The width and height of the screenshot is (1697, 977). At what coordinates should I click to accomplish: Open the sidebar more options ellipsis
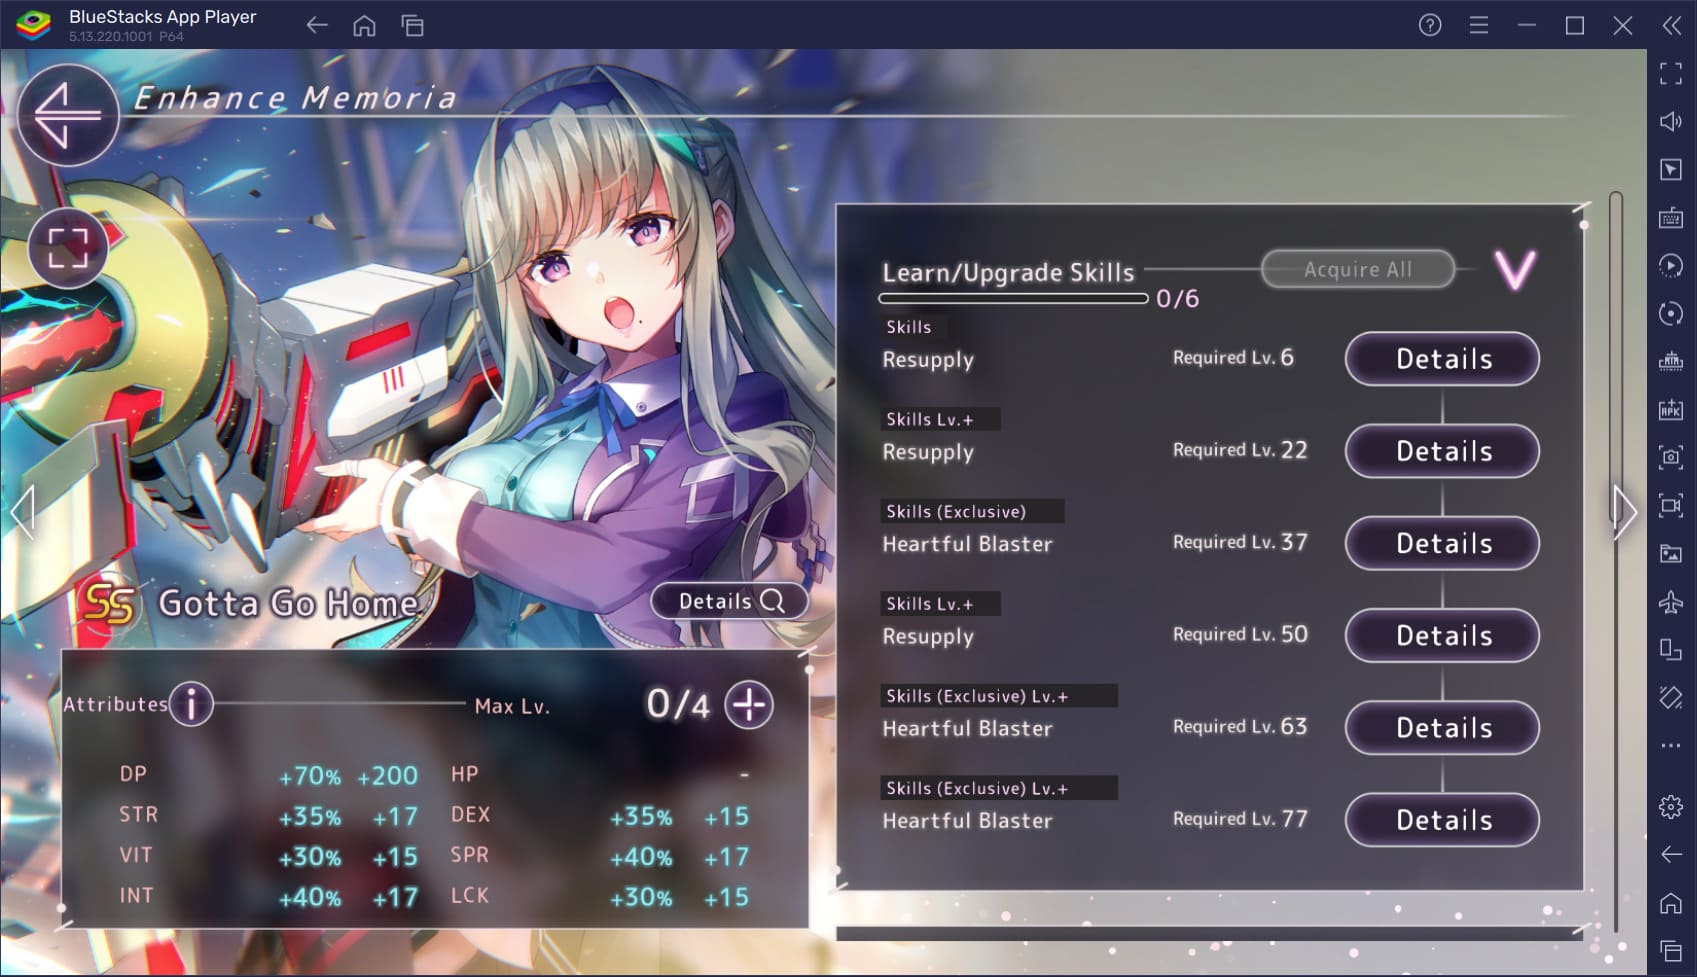(x=1670, y=745)
